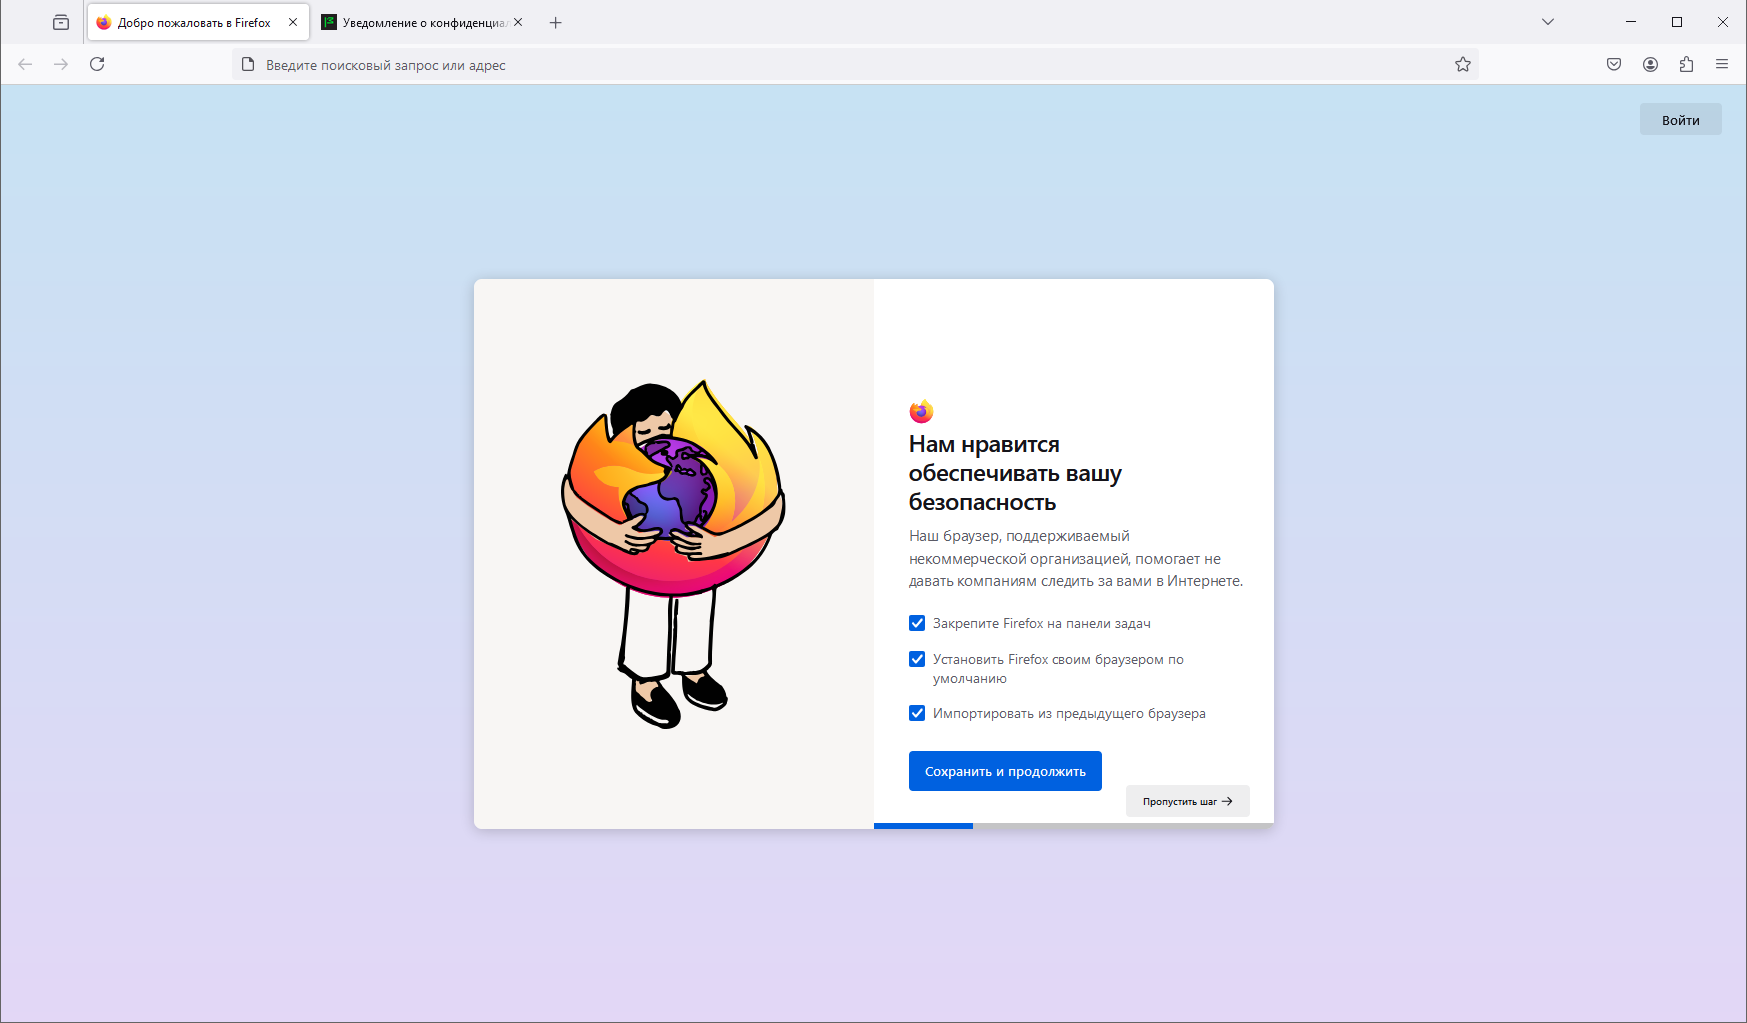1747x1023 pixels.
Task: Open the Extensions puzzle icon
Action: (1686, 64)
